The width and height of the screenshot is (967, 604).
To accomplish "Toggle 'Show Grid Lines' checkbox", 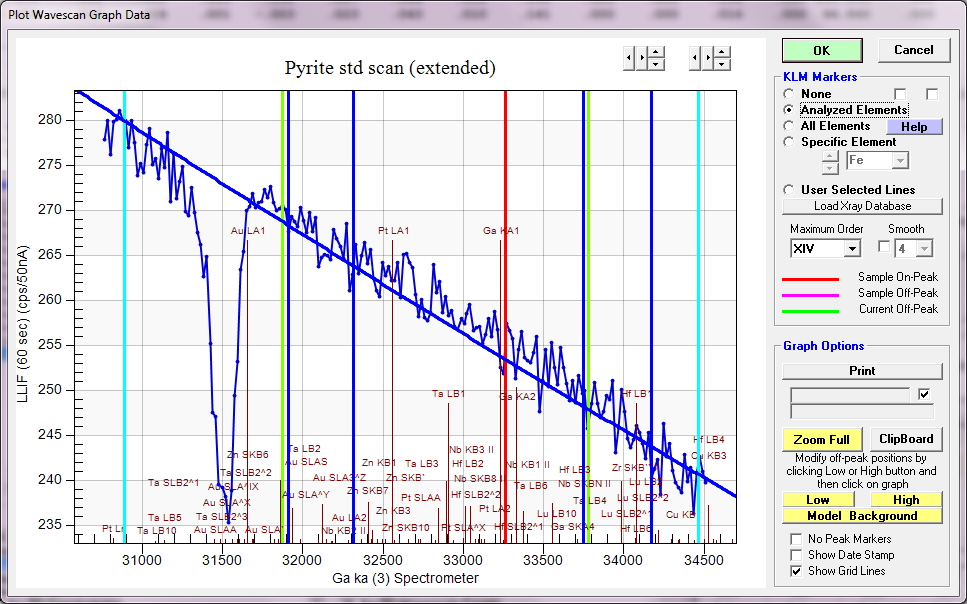I will pos(795,571).
